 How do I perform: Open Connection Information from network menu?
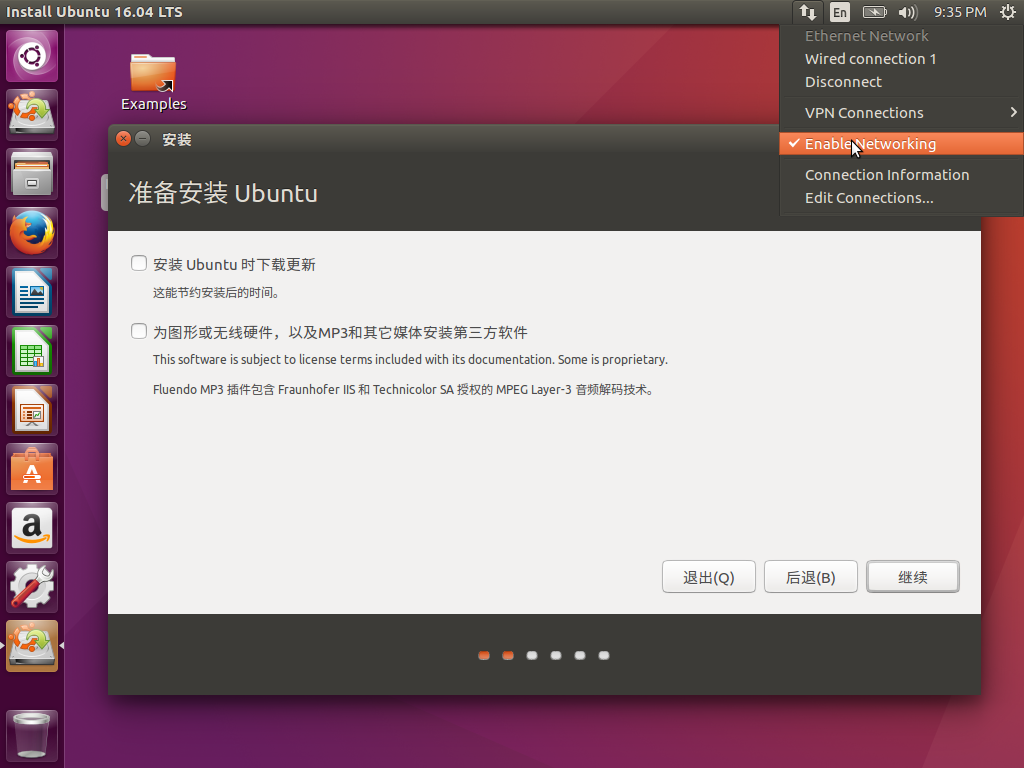[887, 174]
